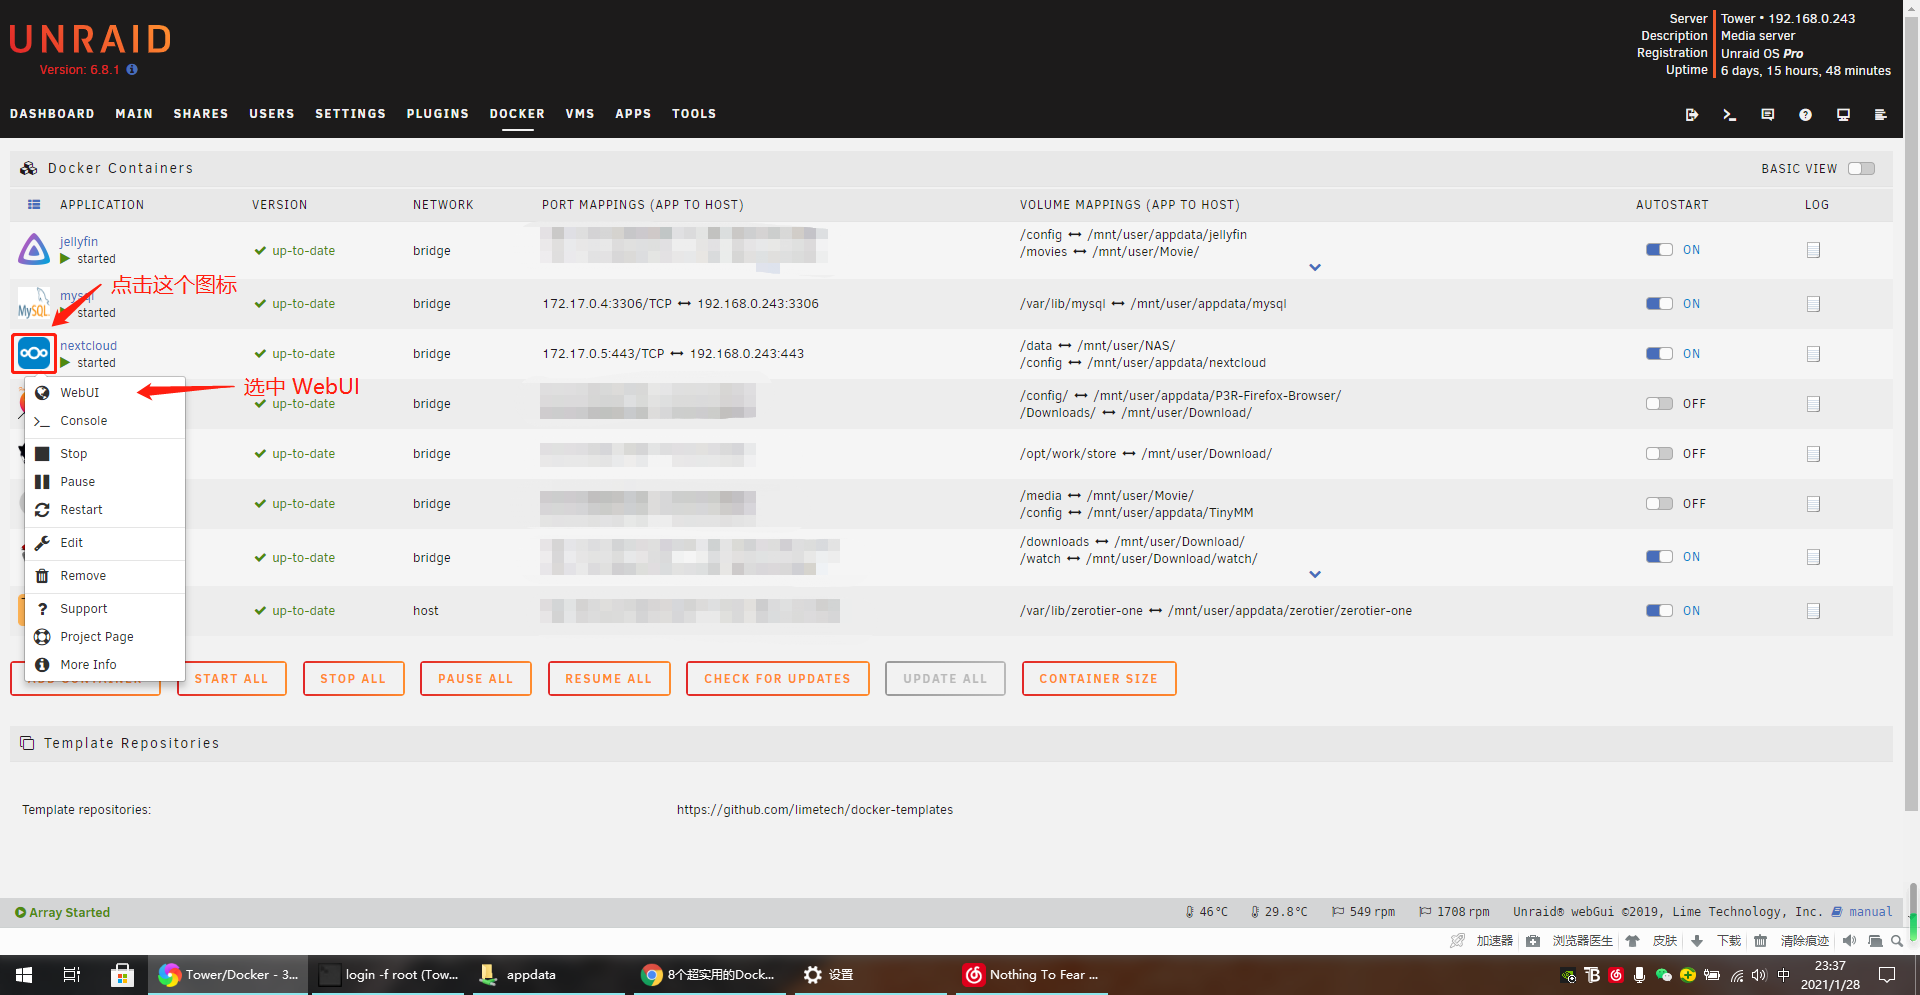
Task: Click the list view icon beside APPLICATION
Action: [34, 204]
